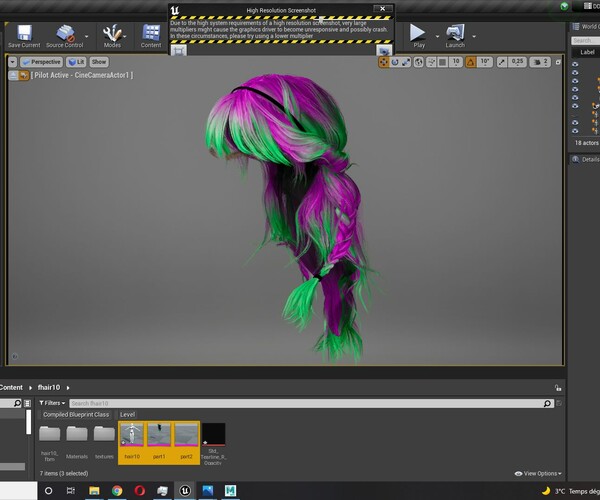
Task: Click the Search fhair10 assets field
Action: click(311, 403)
